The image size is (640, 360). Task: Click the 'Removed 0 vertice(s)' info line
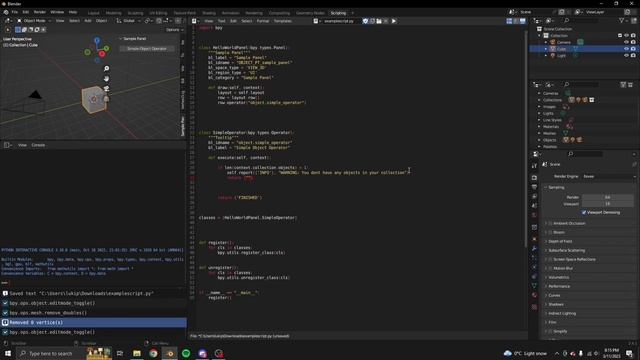93,322
